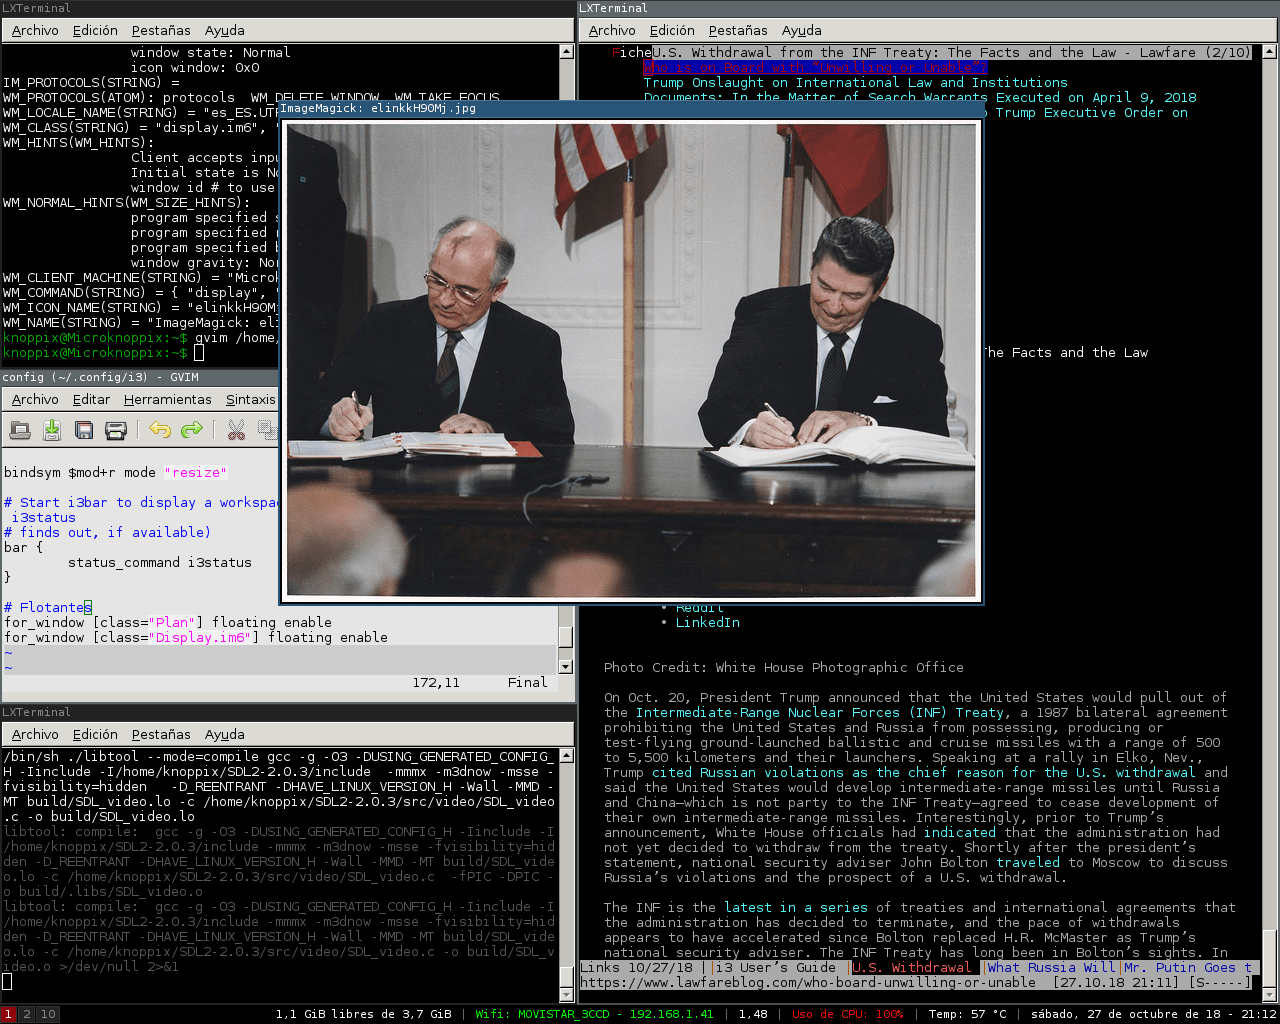
Task: Open Pestañas menu in the bottom-left LXTerminal
Action: (161, 735)
